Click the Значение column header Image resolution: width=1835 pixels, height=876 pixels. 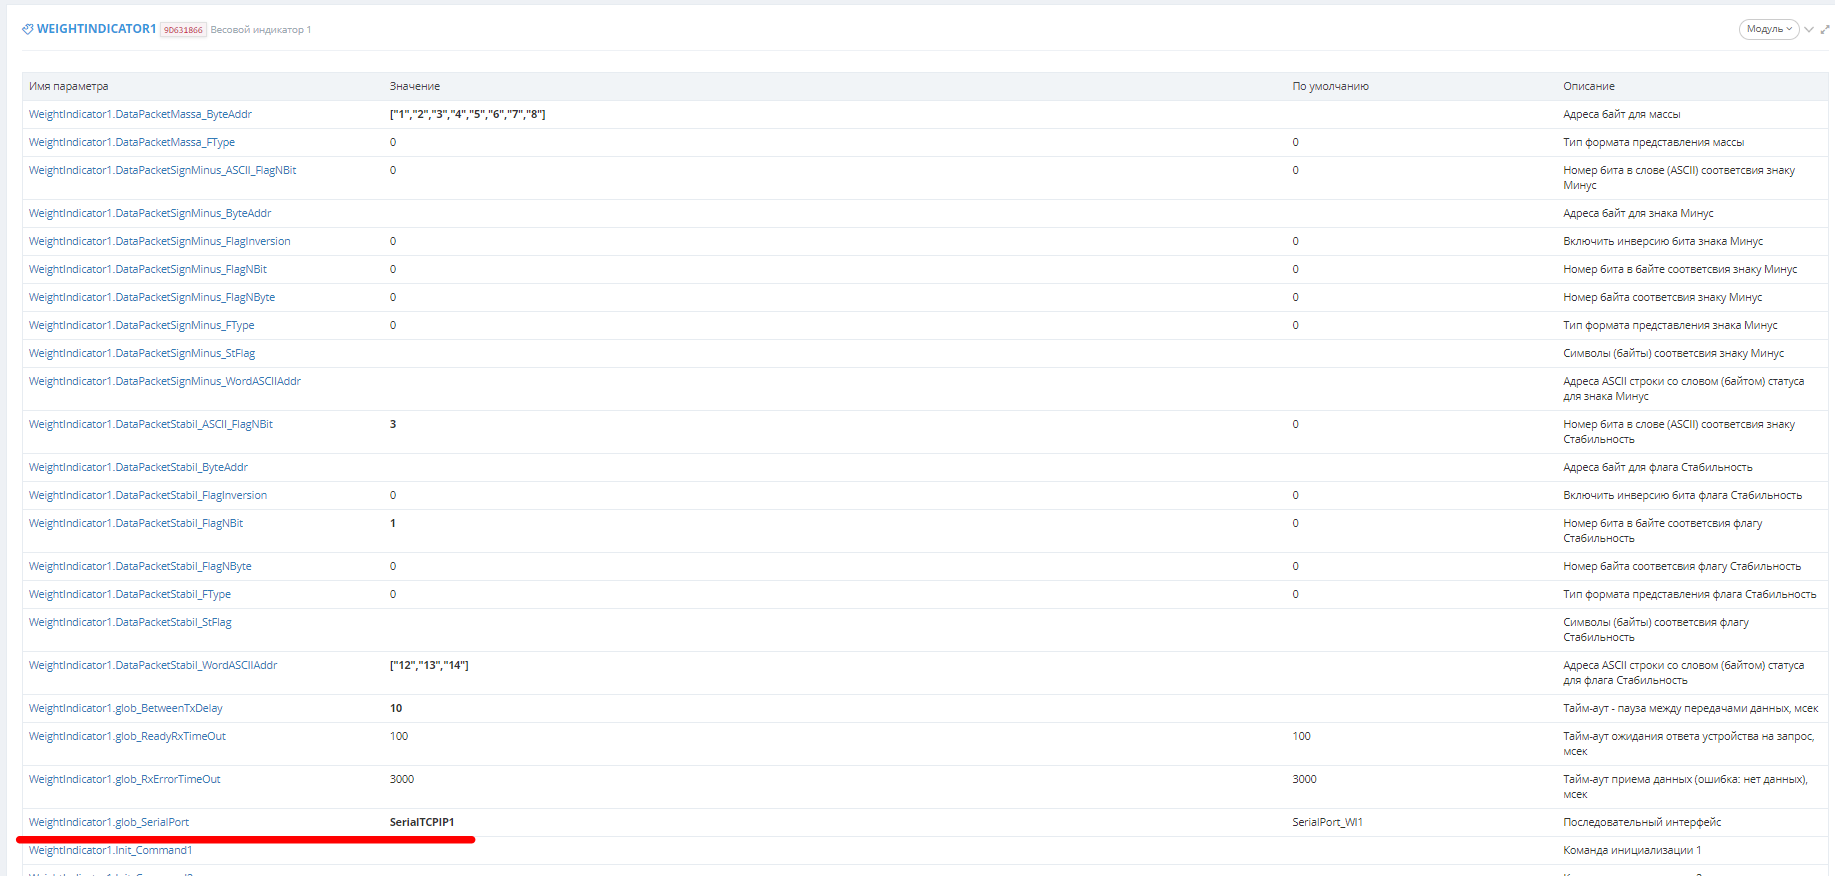415,86
